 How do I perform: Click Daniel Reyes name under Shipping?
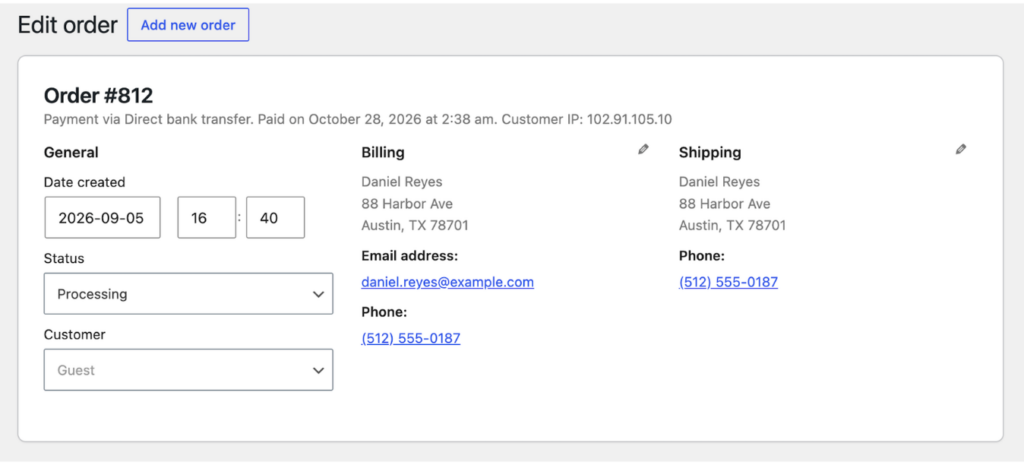[x=720, y=182]
